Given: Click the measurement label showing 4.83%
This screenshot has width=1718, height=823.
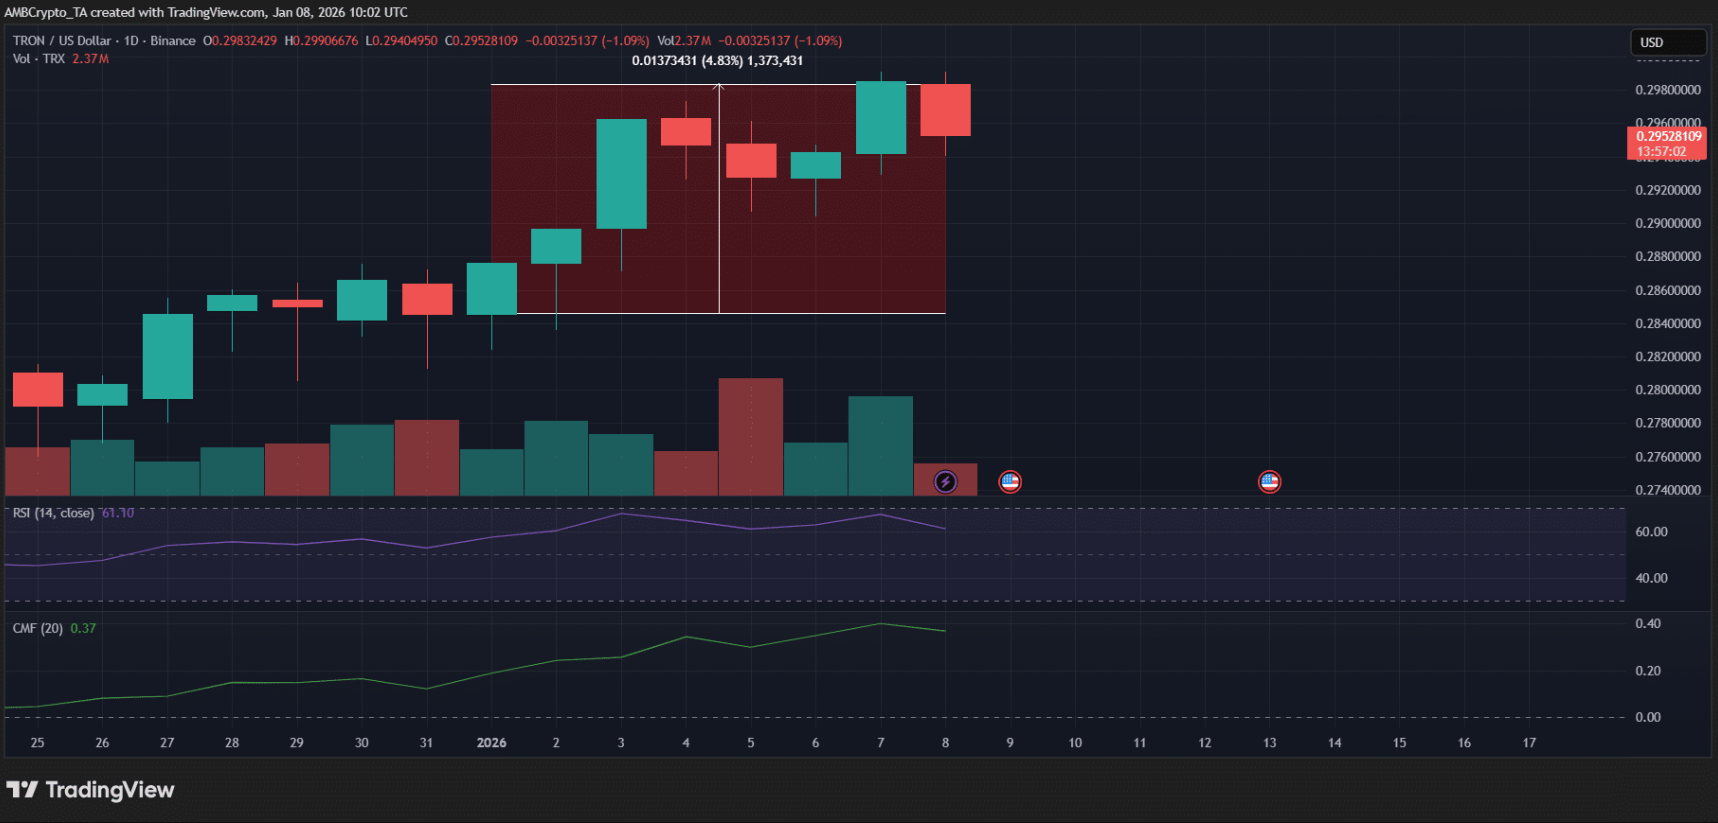Looking at the screenshot, I should click(717, 61).
